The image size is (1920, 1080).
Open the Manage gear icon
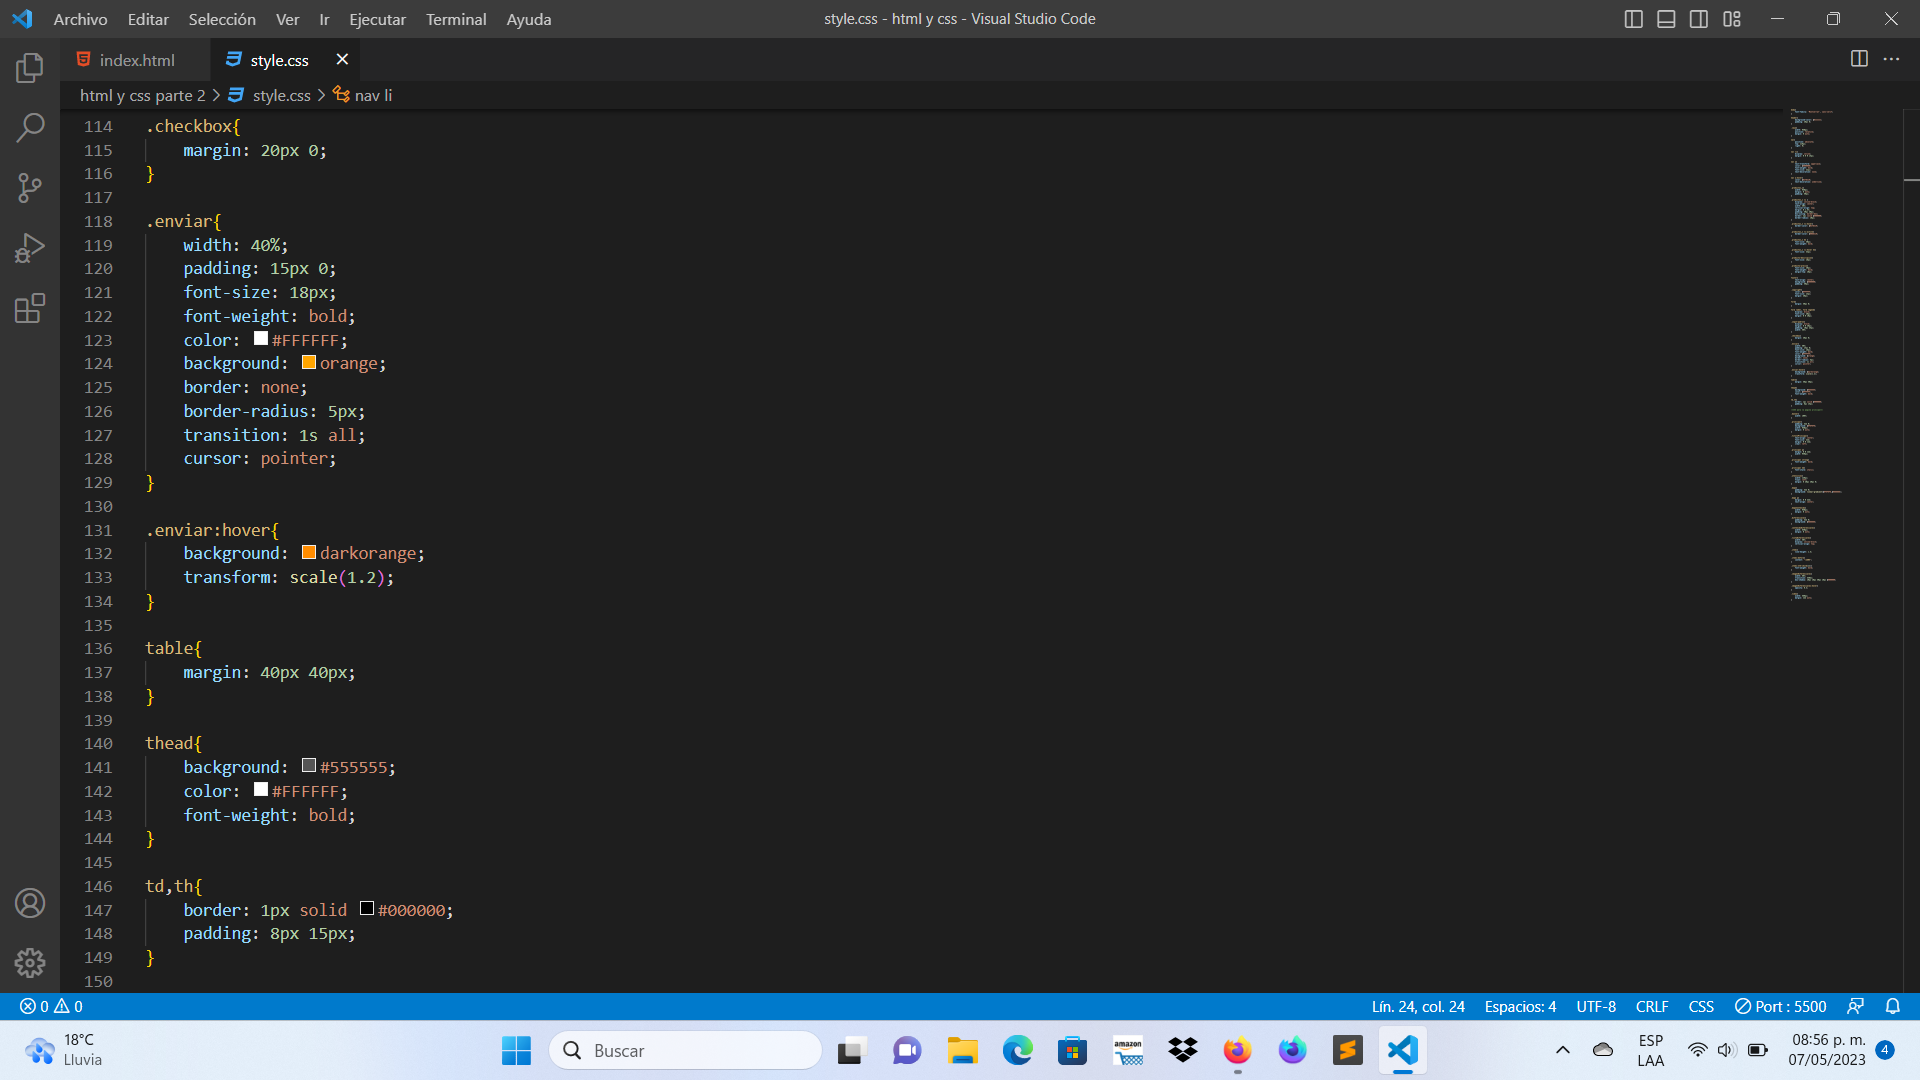tap(30, 962)
